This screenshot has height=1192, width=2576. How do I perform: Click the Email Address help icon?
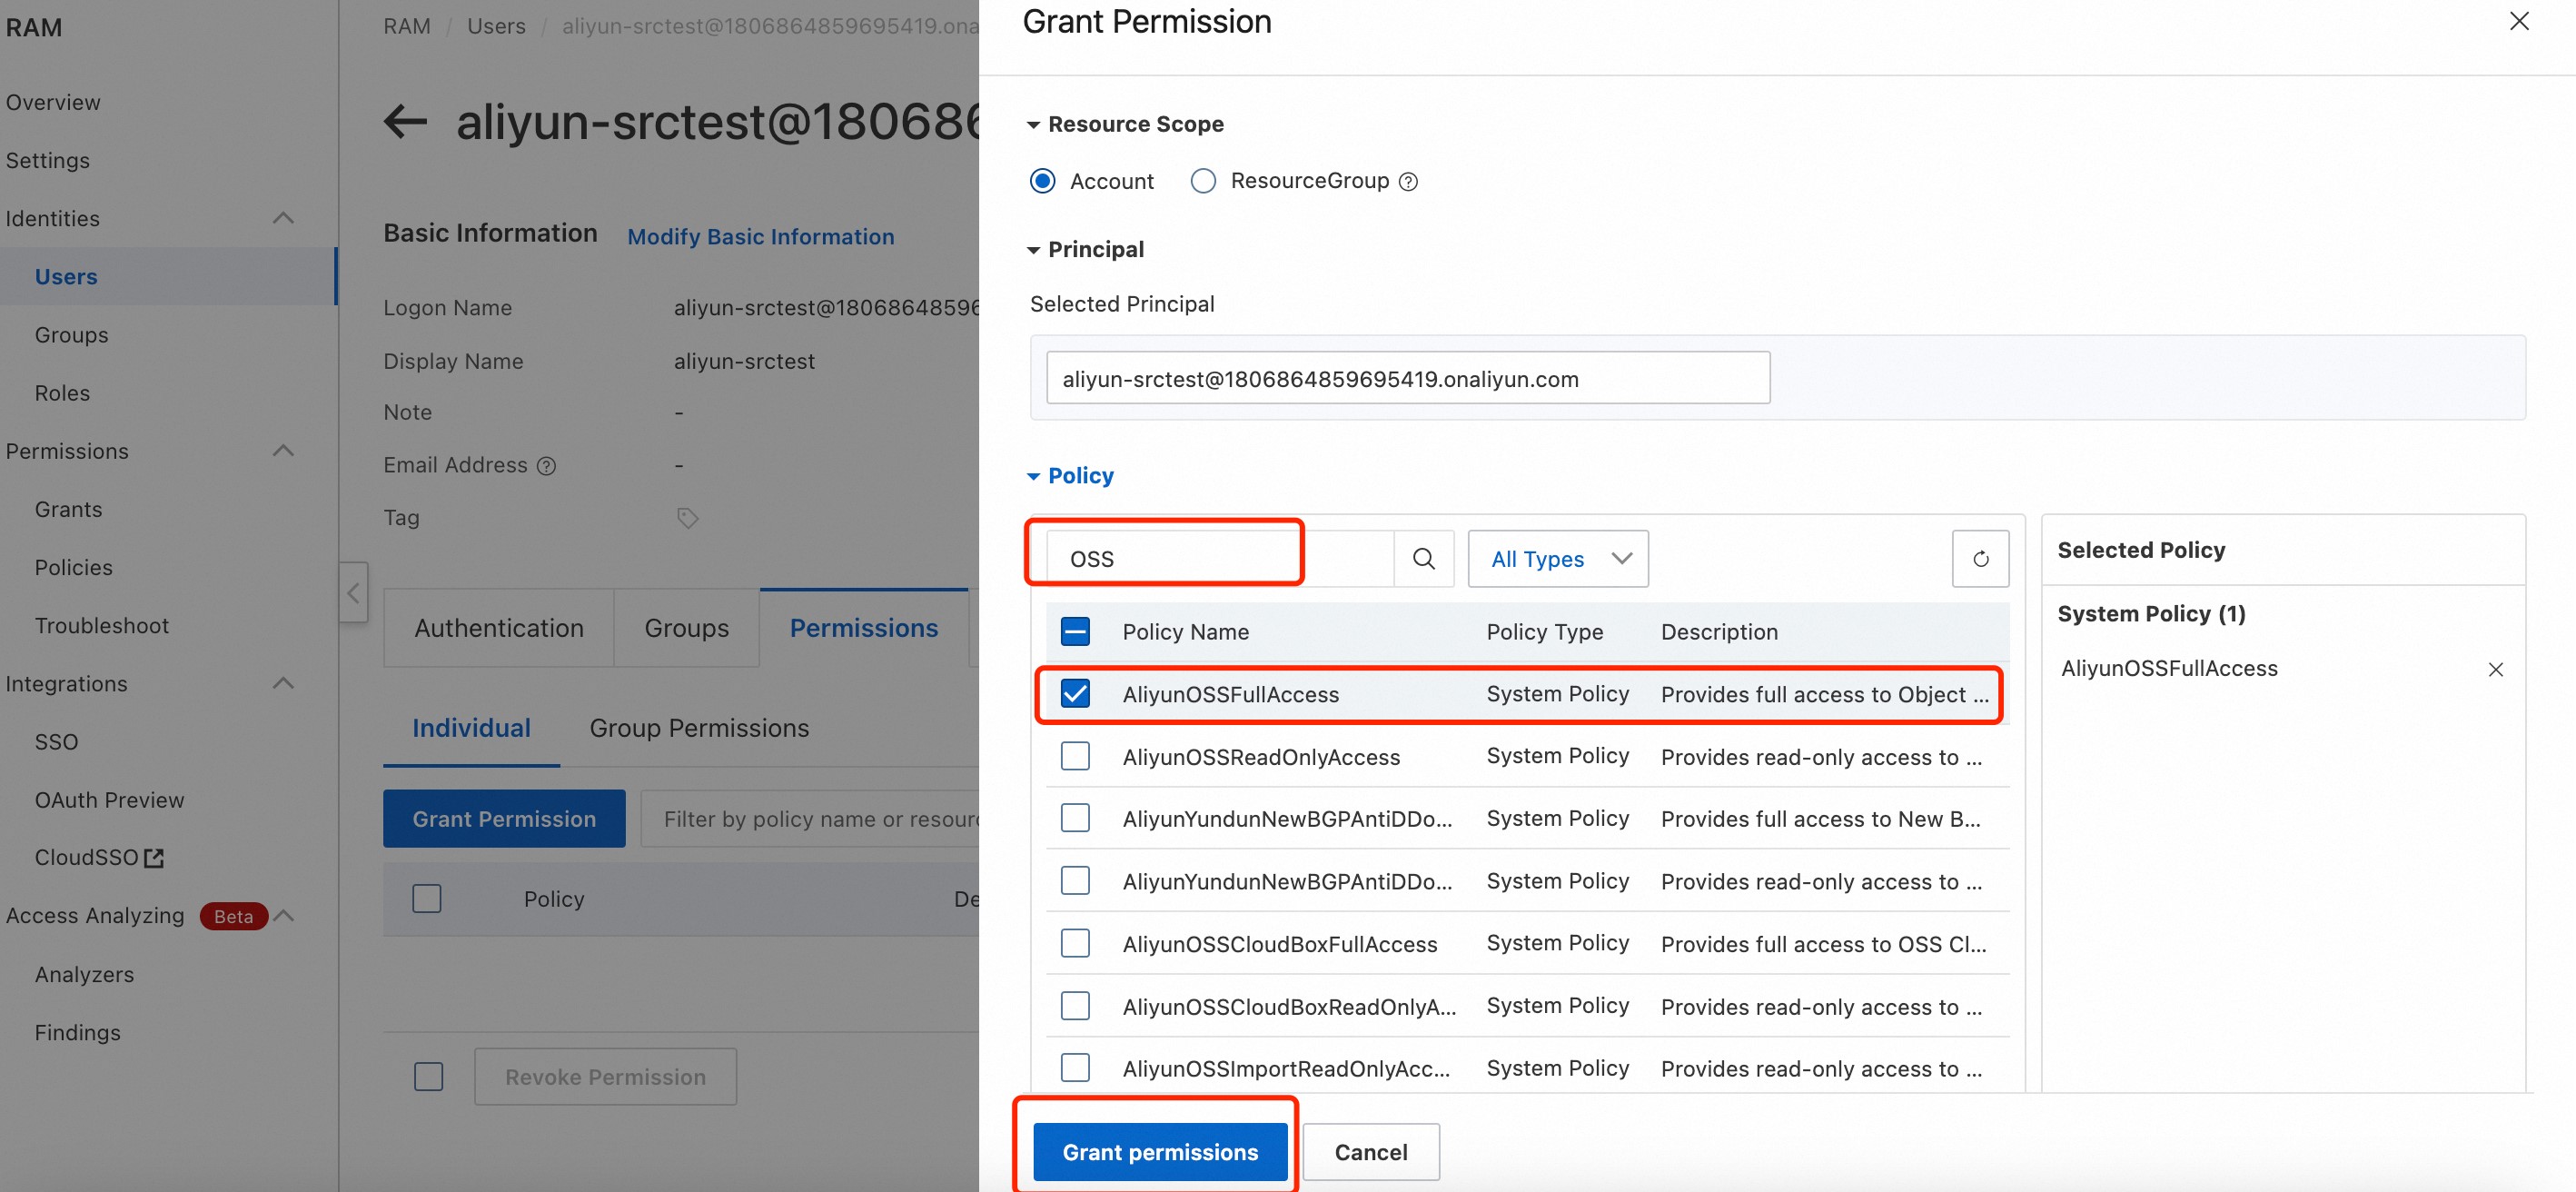click(x=546, y=465)
